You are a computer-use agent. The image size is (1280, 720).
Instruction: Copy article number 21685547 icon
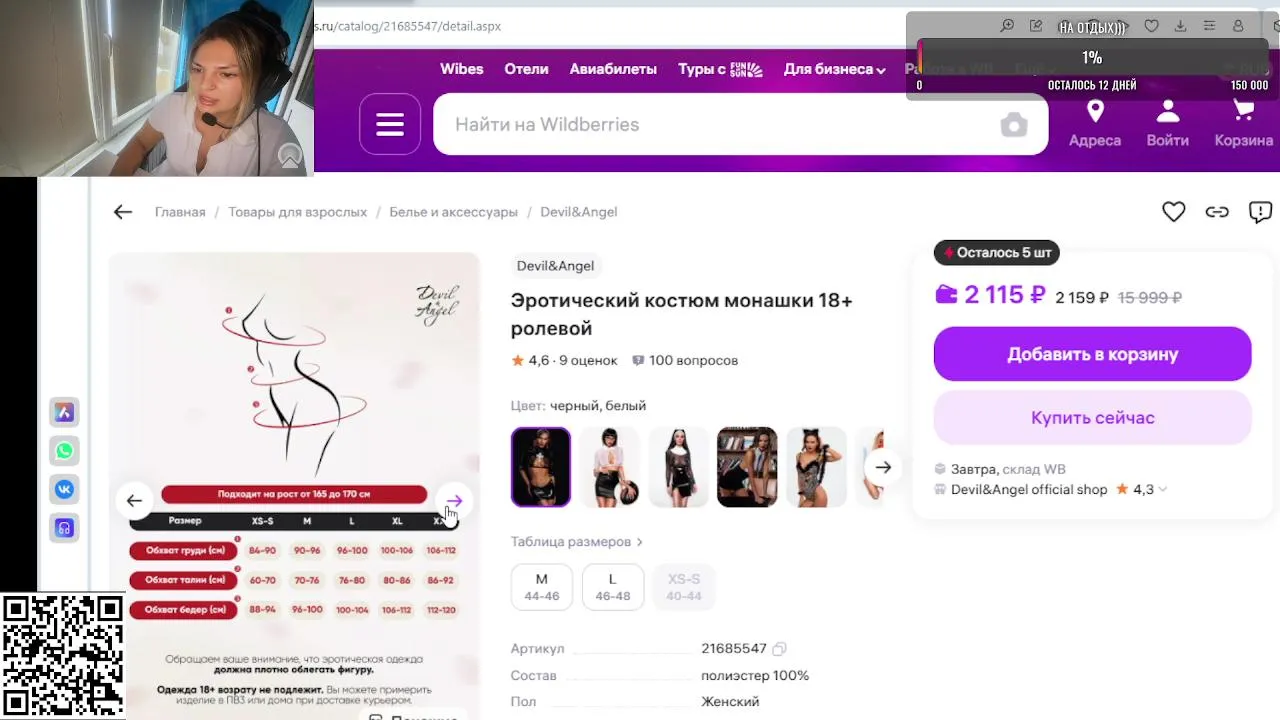(780, 649)
